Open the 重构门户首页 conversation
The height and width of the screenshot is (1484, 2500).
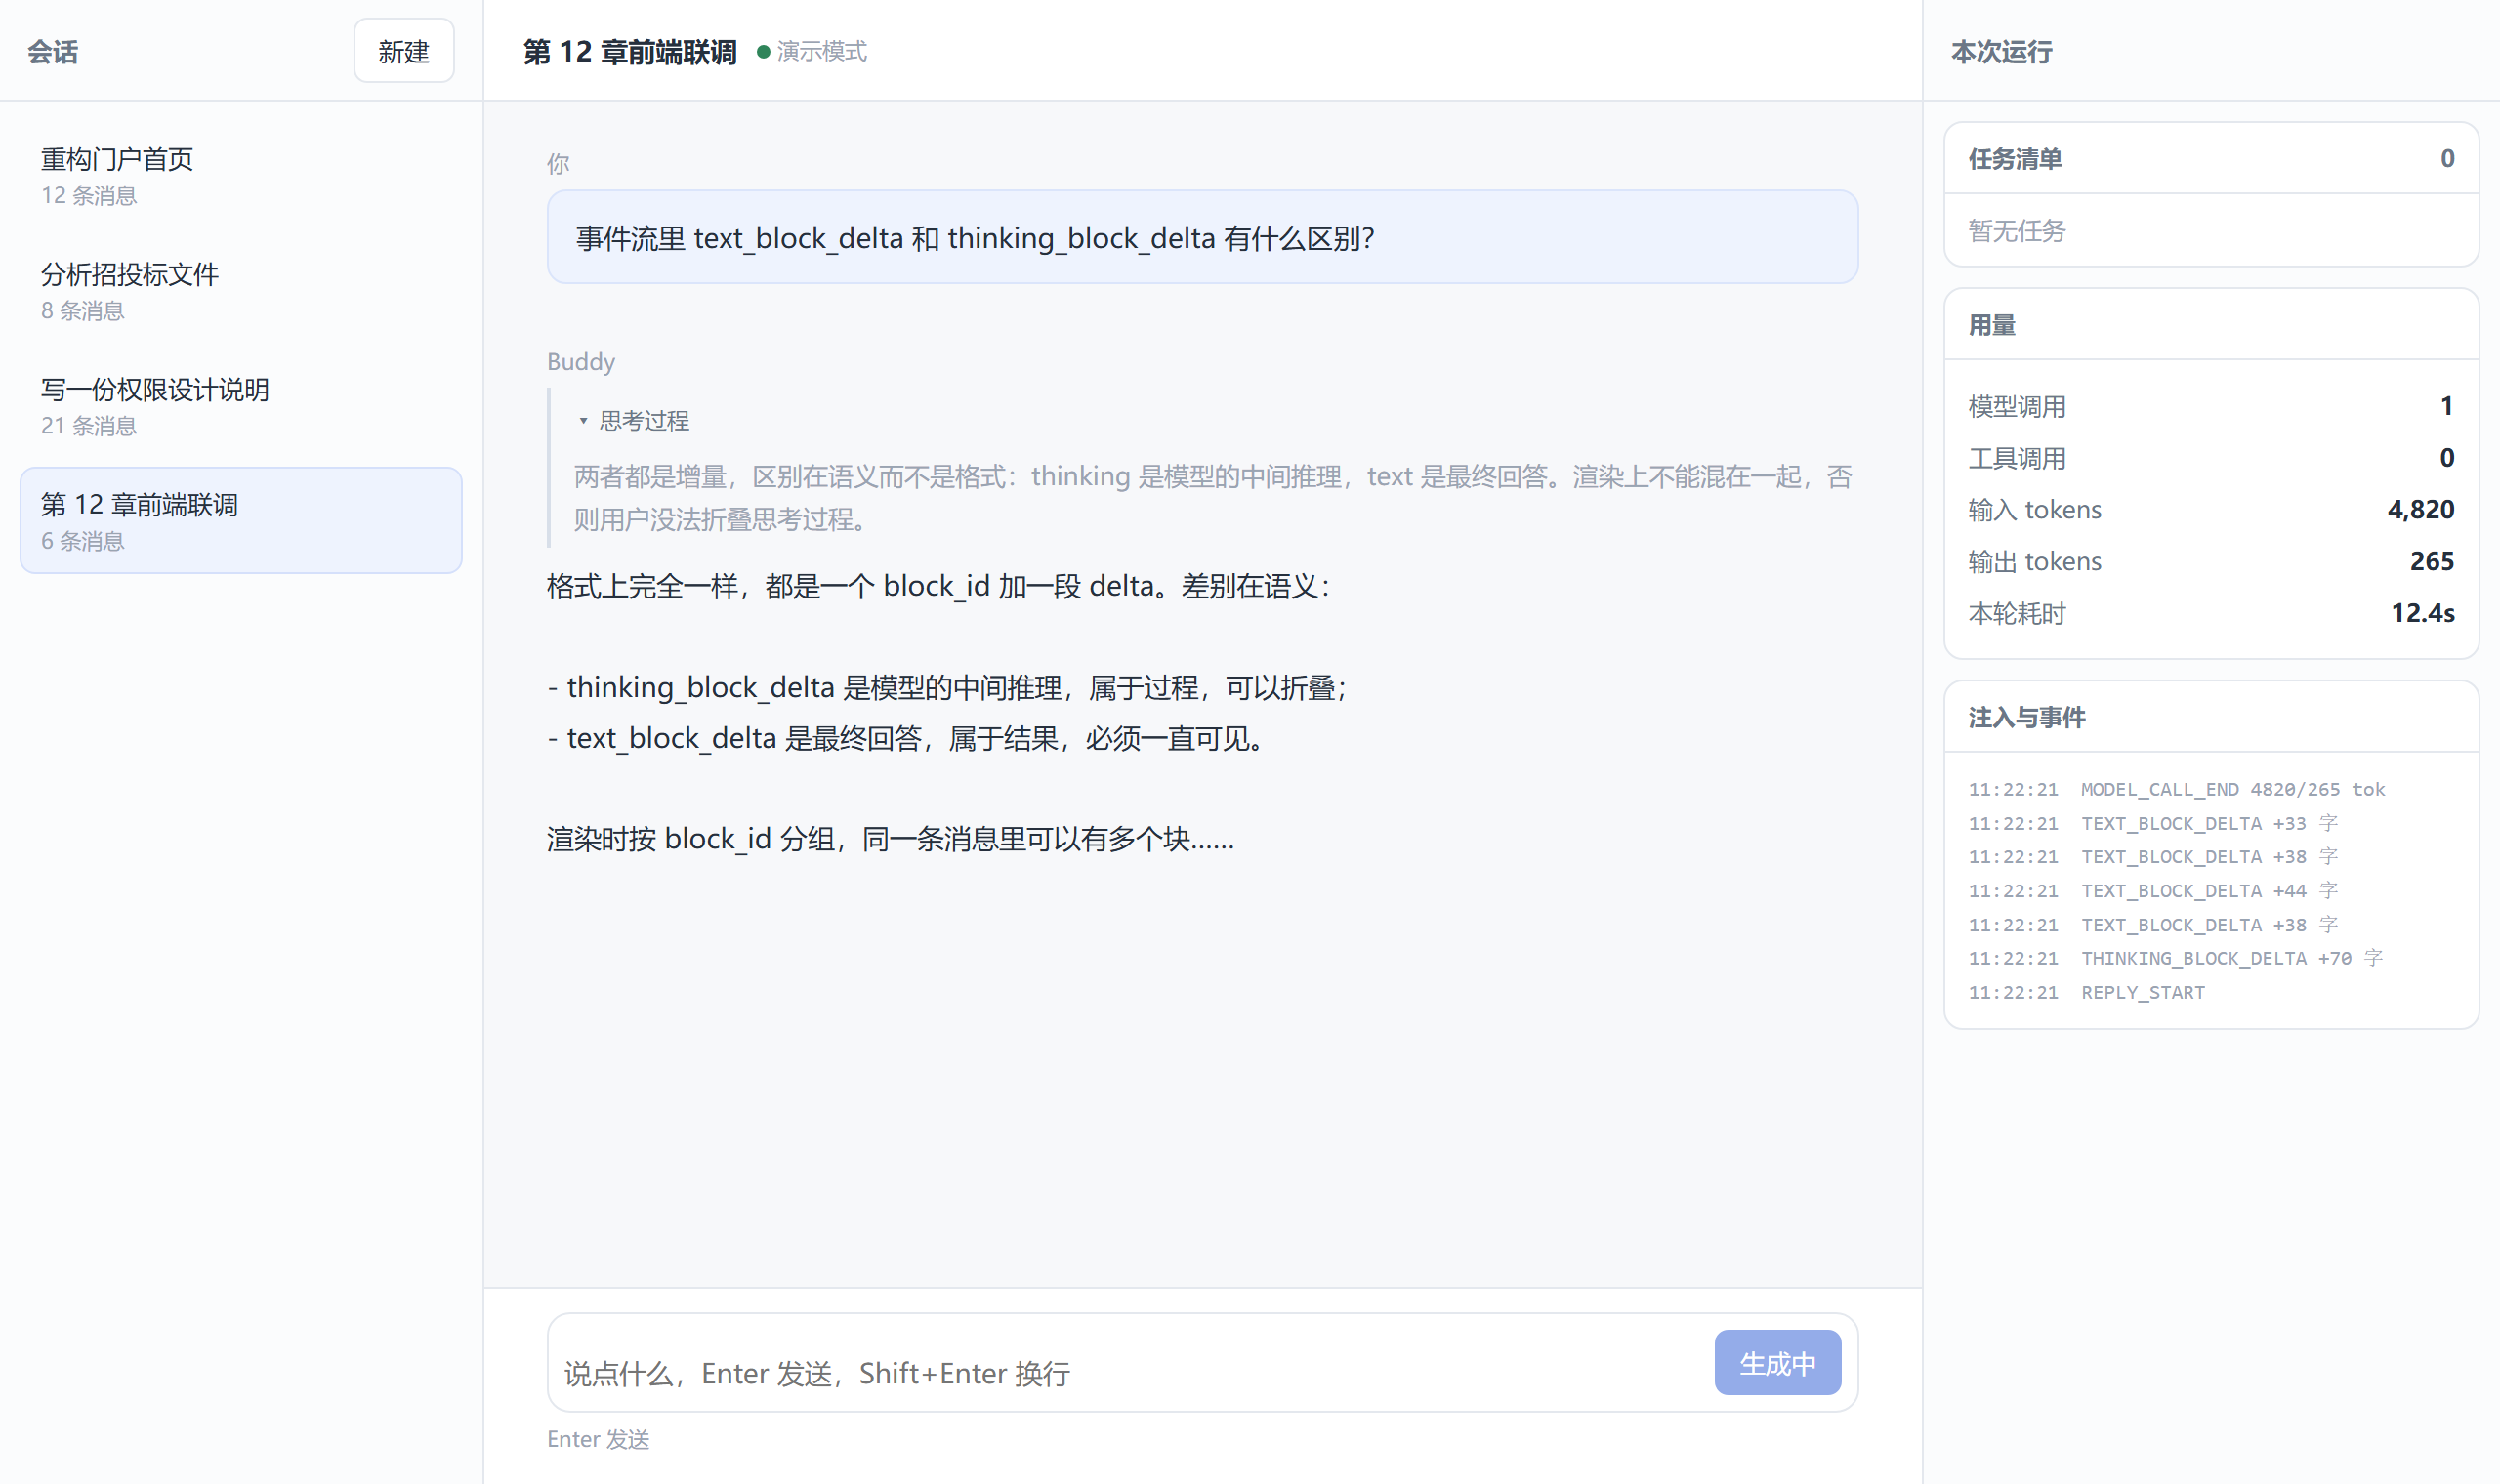240,175
